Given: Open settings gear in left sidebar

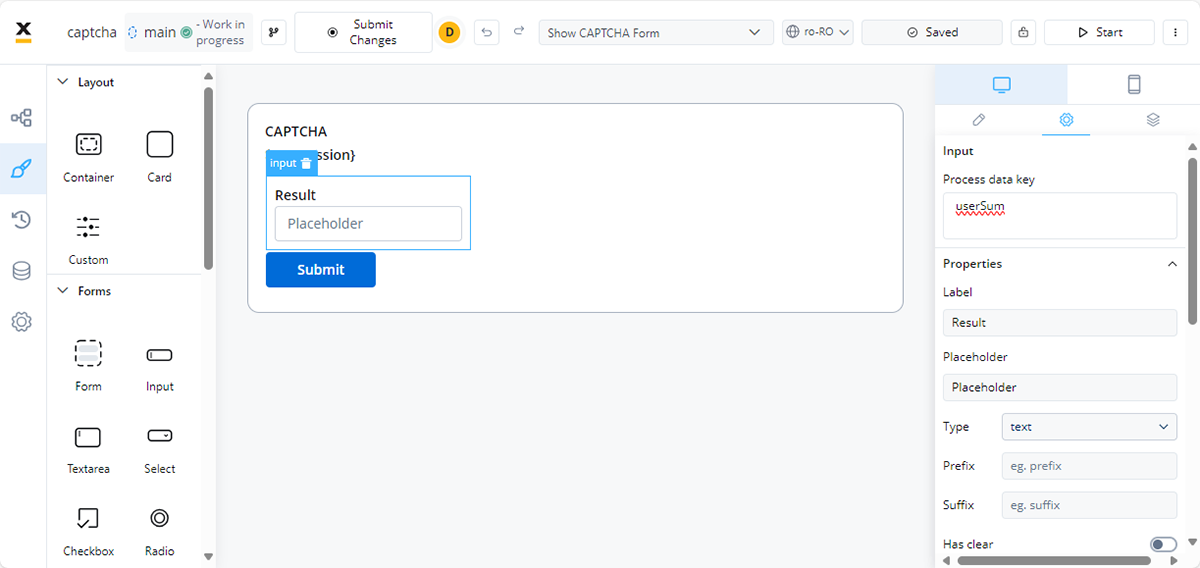Looking at the screenshot, I should (x=22, y=322).
